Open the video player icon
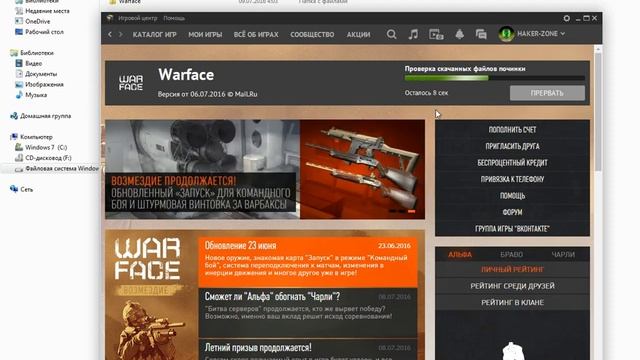The width and height of the screenshot is (640, 360). [x=436, y=34]
